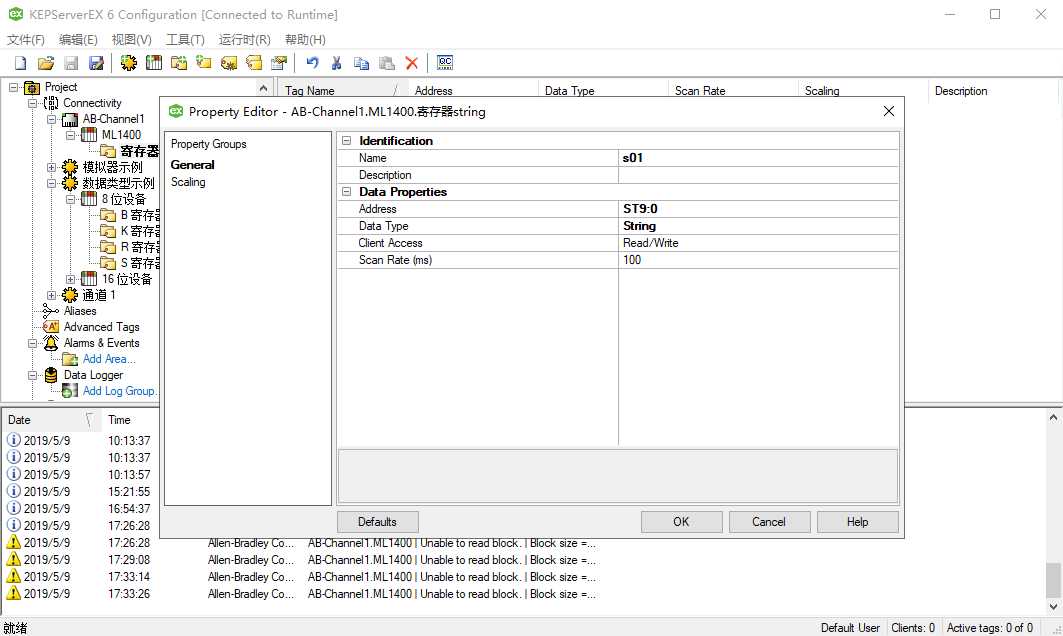Expand the 通道 1 channel node
This screenshot has height=636, width=1063.
tap(51, 296)
